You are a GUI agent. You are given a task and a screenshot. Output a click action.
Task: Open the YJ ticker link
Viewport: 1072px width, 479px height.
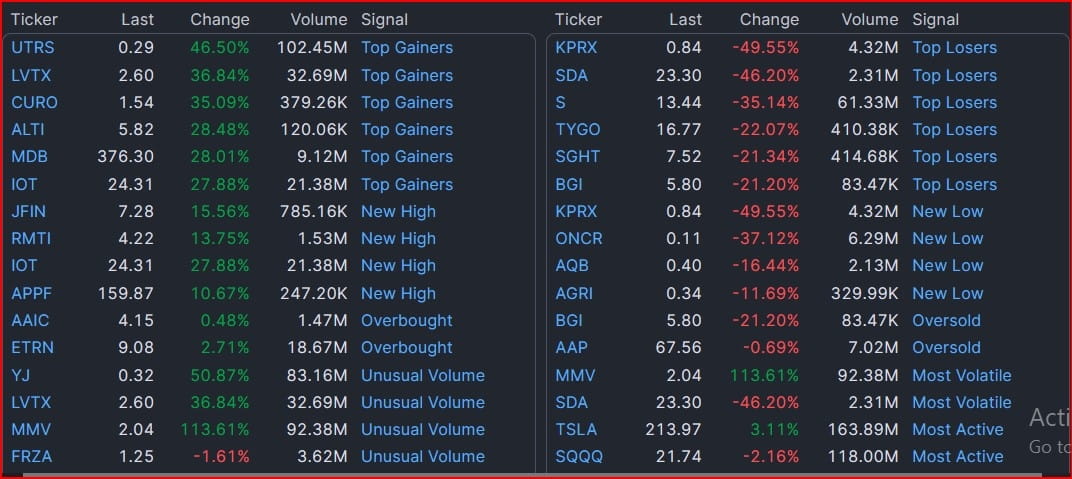pyautogui.click(x=20, y=375)
